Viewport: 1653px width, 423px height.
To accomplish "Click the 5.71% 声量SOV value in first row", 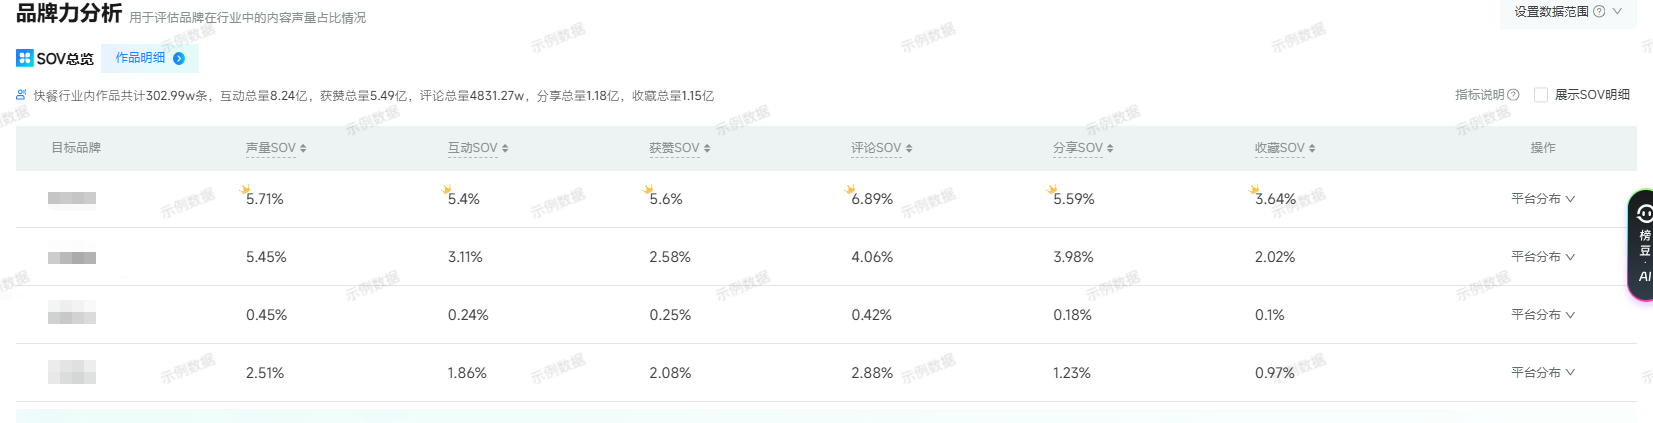I will pyautogui.click(x=265, y=199).
